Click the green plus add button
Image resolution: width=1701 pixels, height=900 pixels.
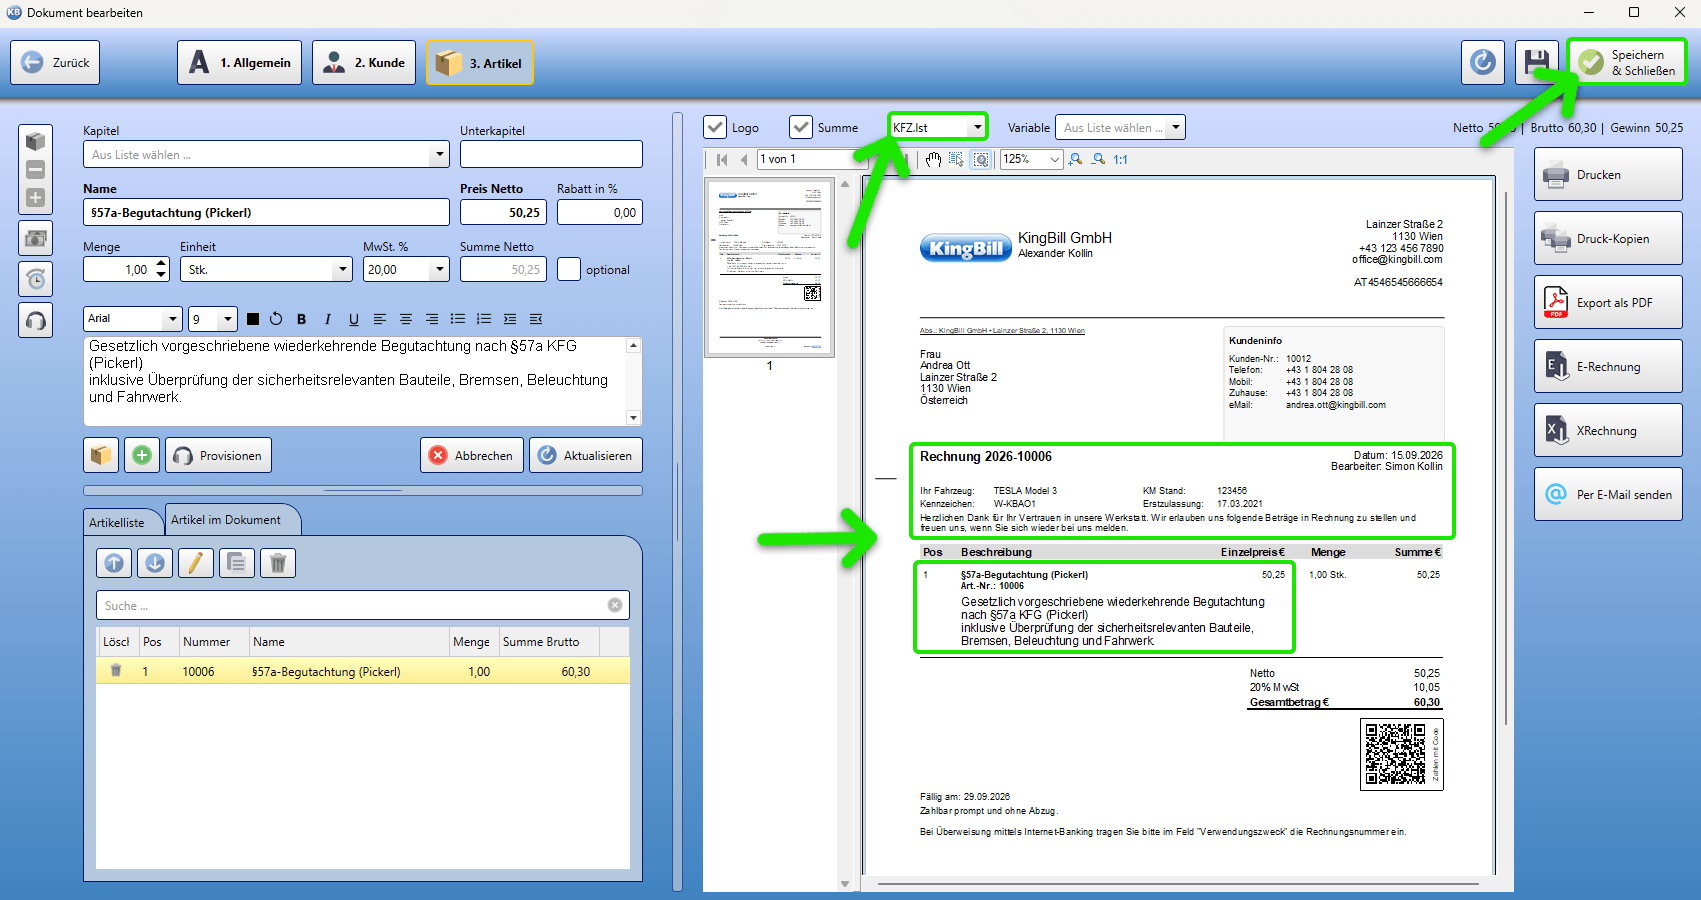coord(142,455)
